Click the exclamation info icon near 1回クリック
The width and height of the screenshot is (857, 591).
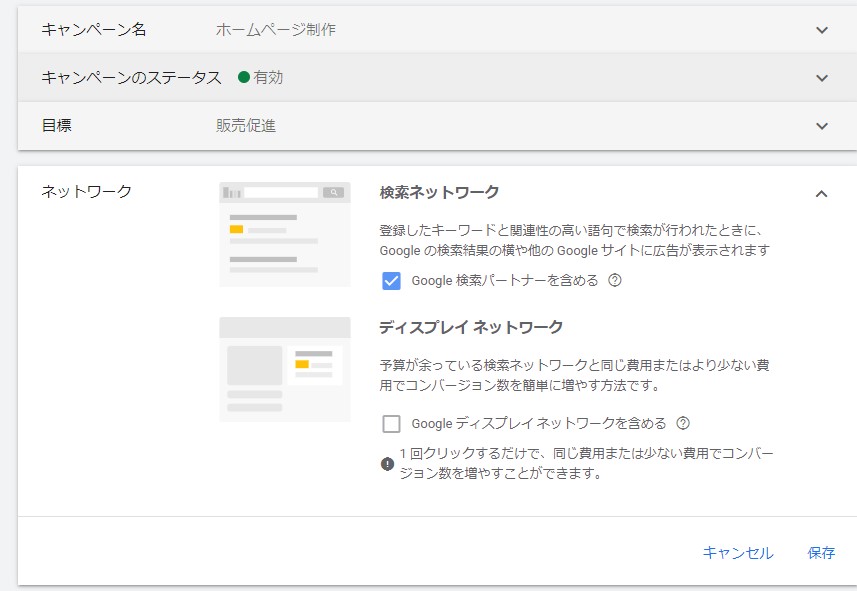(388, 464)
